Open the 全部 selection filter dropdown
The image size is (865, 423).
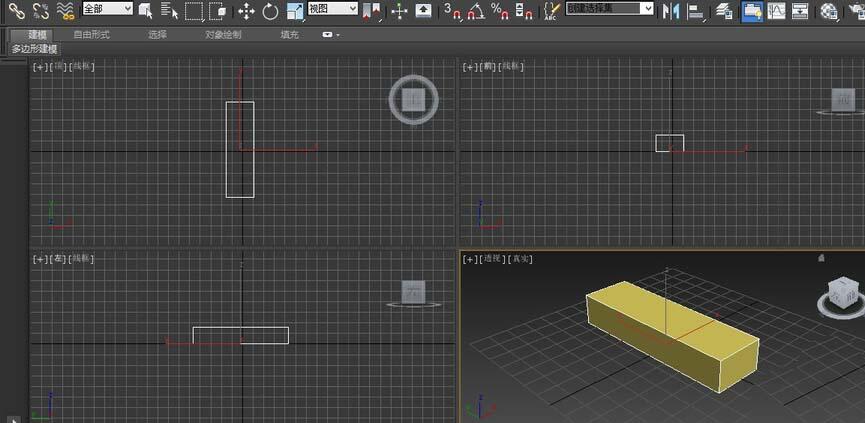pos(108,8)
